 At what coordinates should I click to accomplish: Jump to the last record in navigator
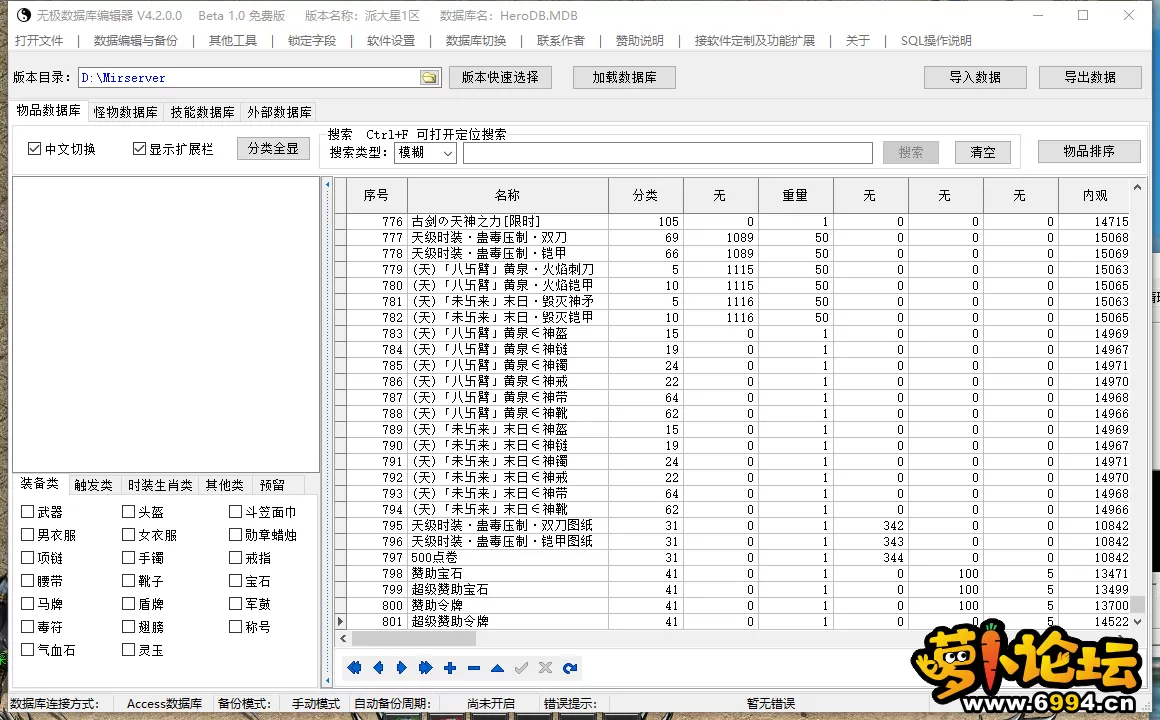tap(425, 668)
